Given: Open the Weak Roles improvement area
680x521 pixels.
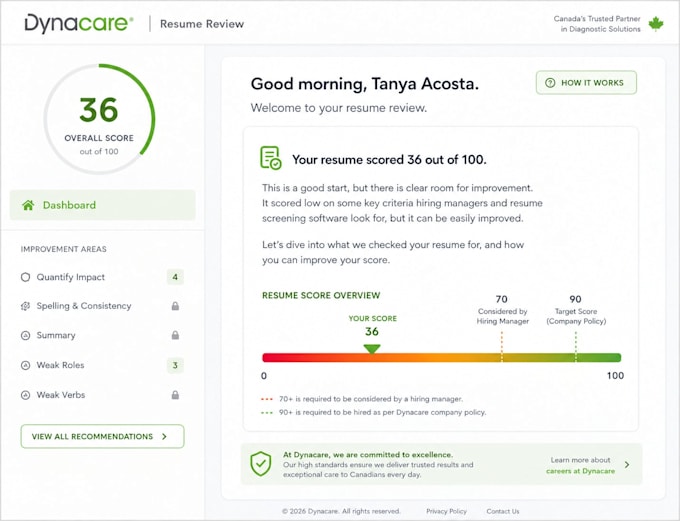Looking at the screenshot, I should click(x=102, y=365).
